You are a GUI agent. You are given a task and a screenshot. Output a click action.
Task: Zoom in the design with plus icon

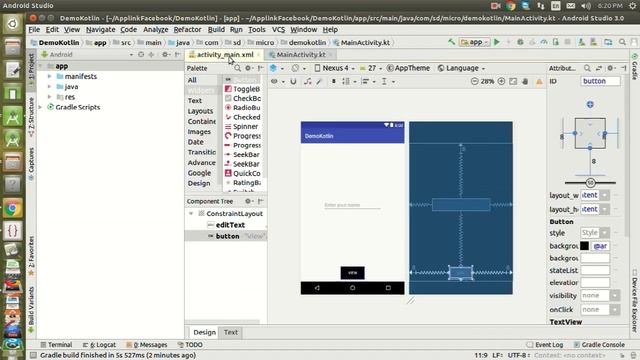tap(501, 81)
